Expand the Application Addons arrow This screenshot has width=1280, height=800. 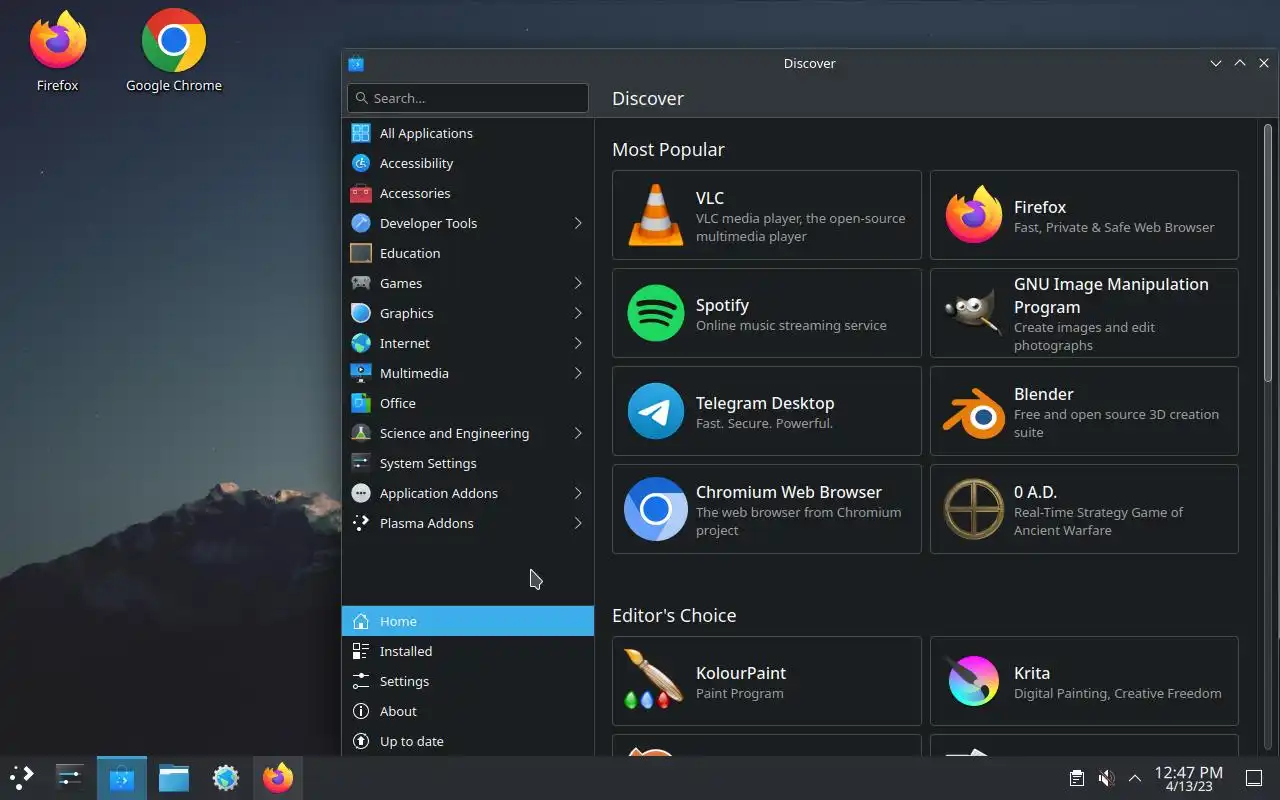click(578, 493)
